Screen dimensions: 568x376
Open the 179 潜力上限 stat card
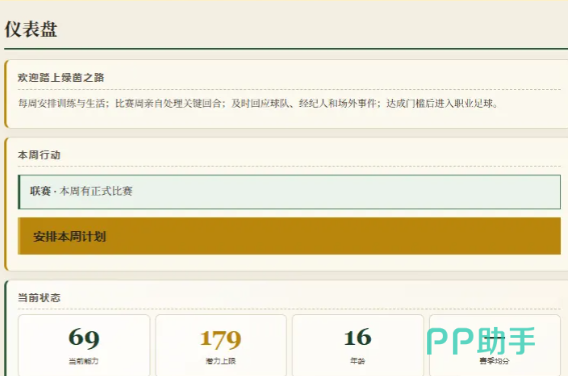(x=221, y=345)
